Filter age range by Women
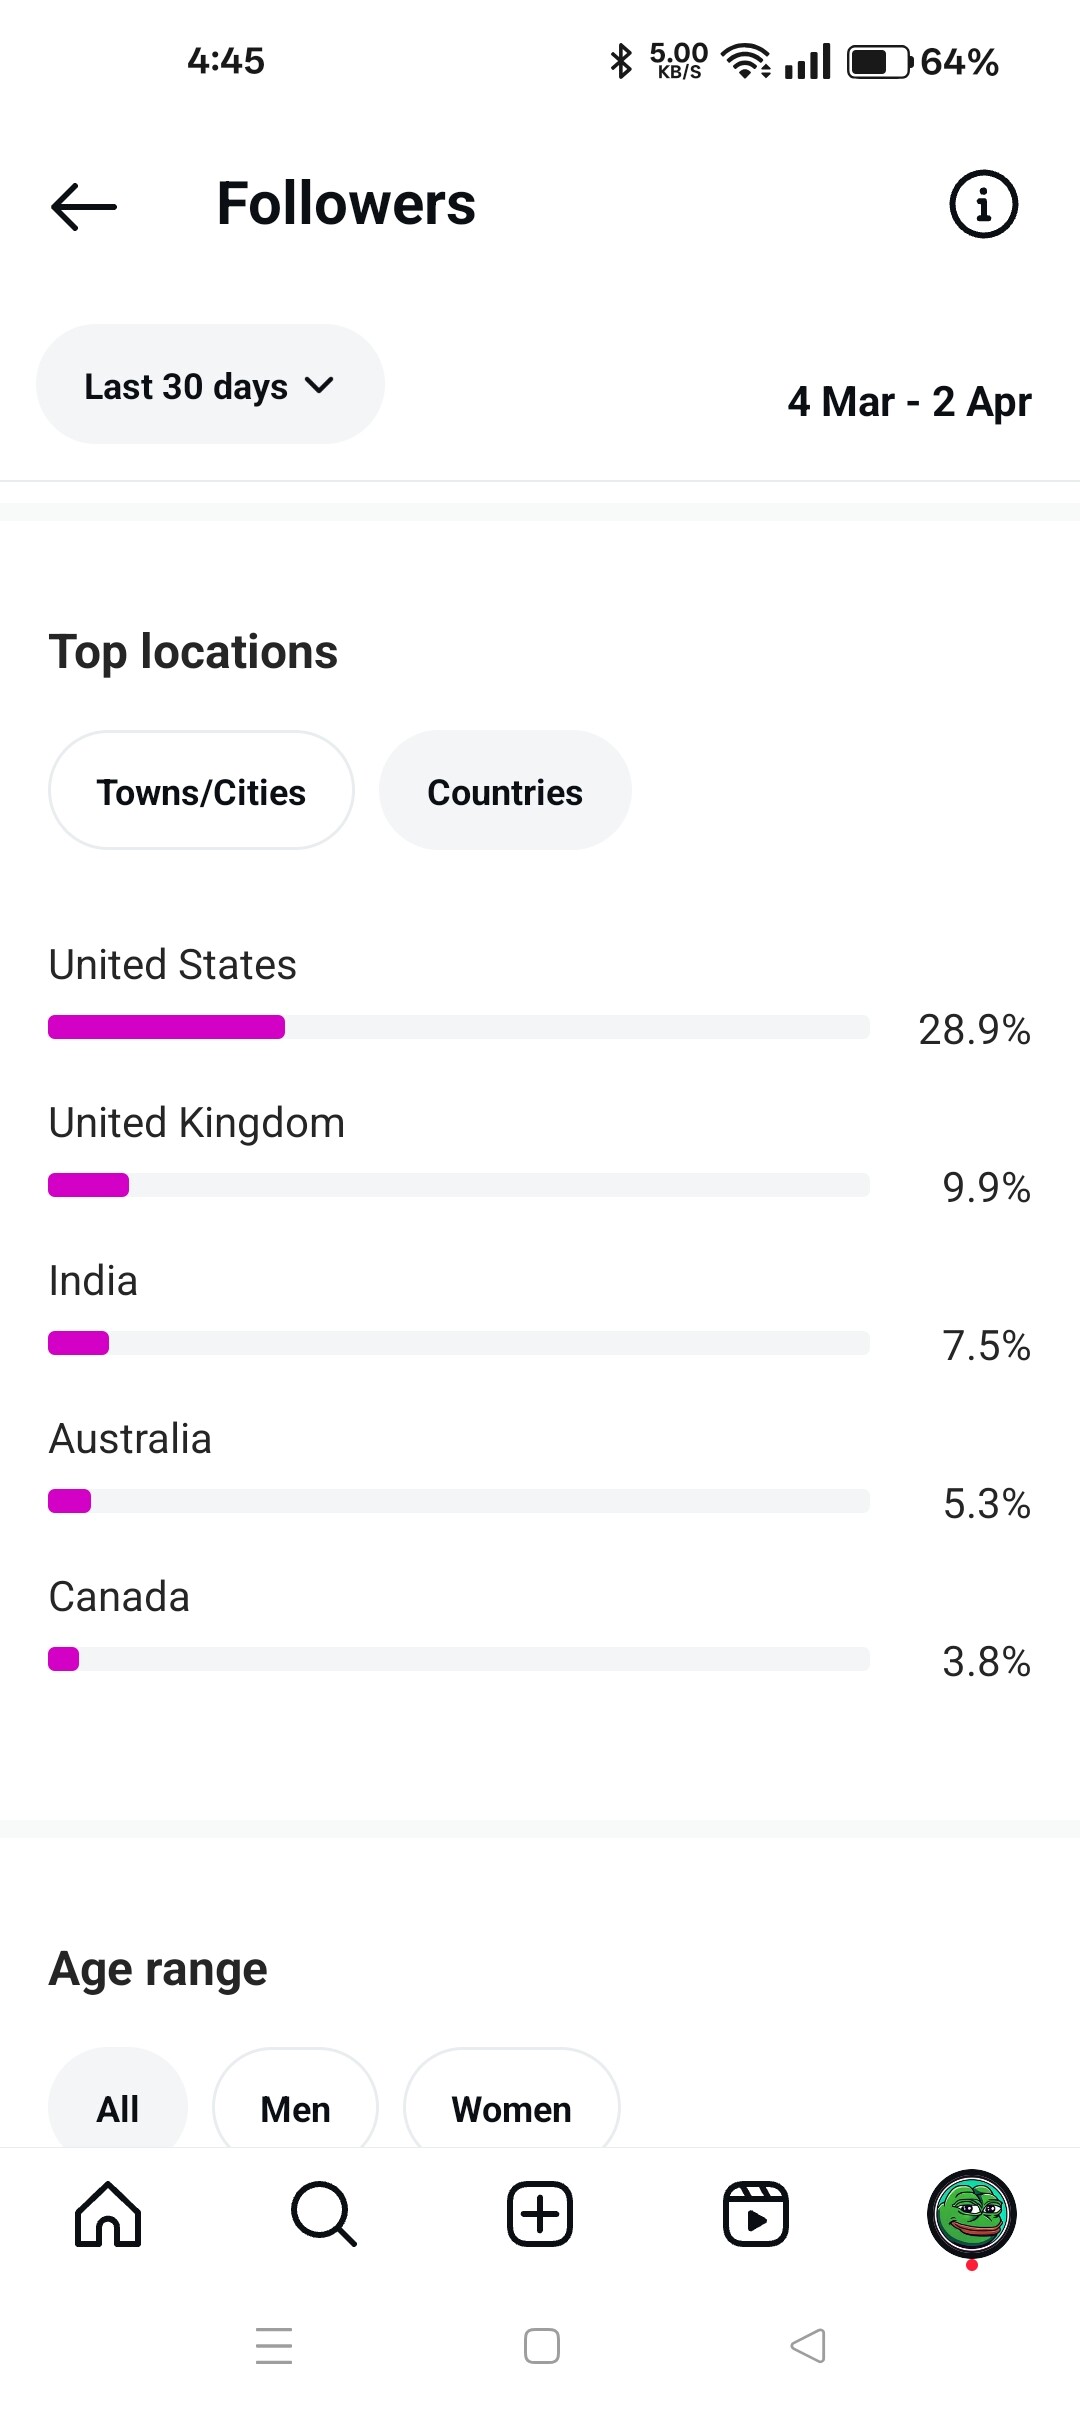Screen dimensions: 1080x2412 (512, 2098)
